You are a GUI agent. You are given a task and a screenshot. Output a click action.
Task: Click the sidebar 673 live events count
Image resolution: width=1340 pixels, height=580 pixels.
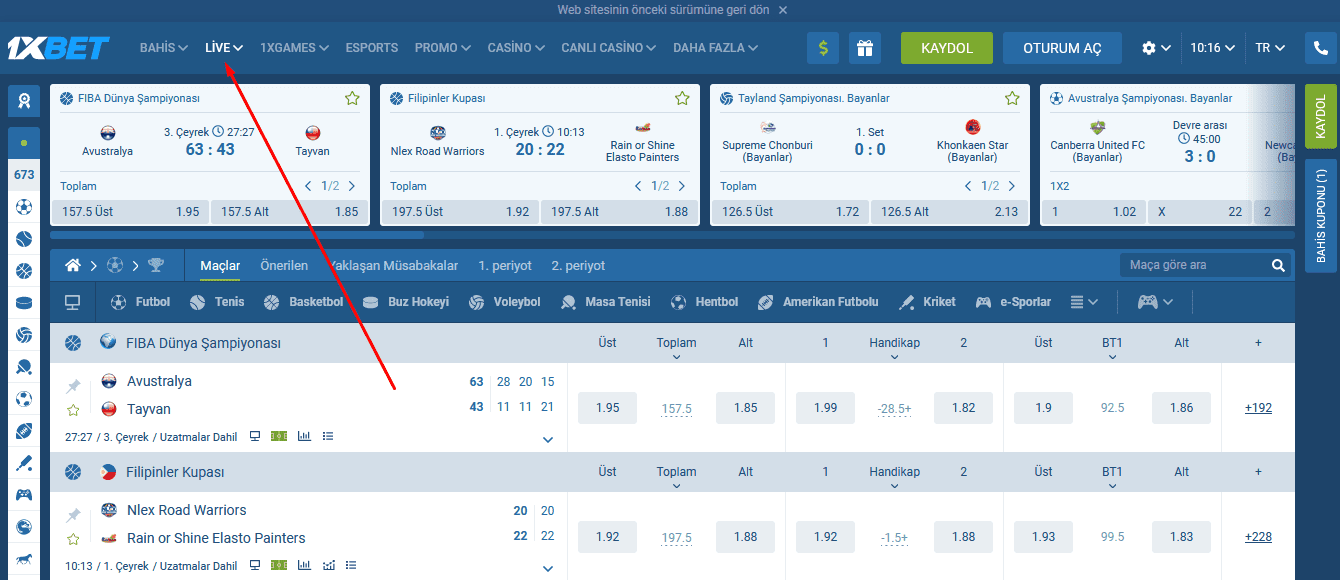(24, 175)
